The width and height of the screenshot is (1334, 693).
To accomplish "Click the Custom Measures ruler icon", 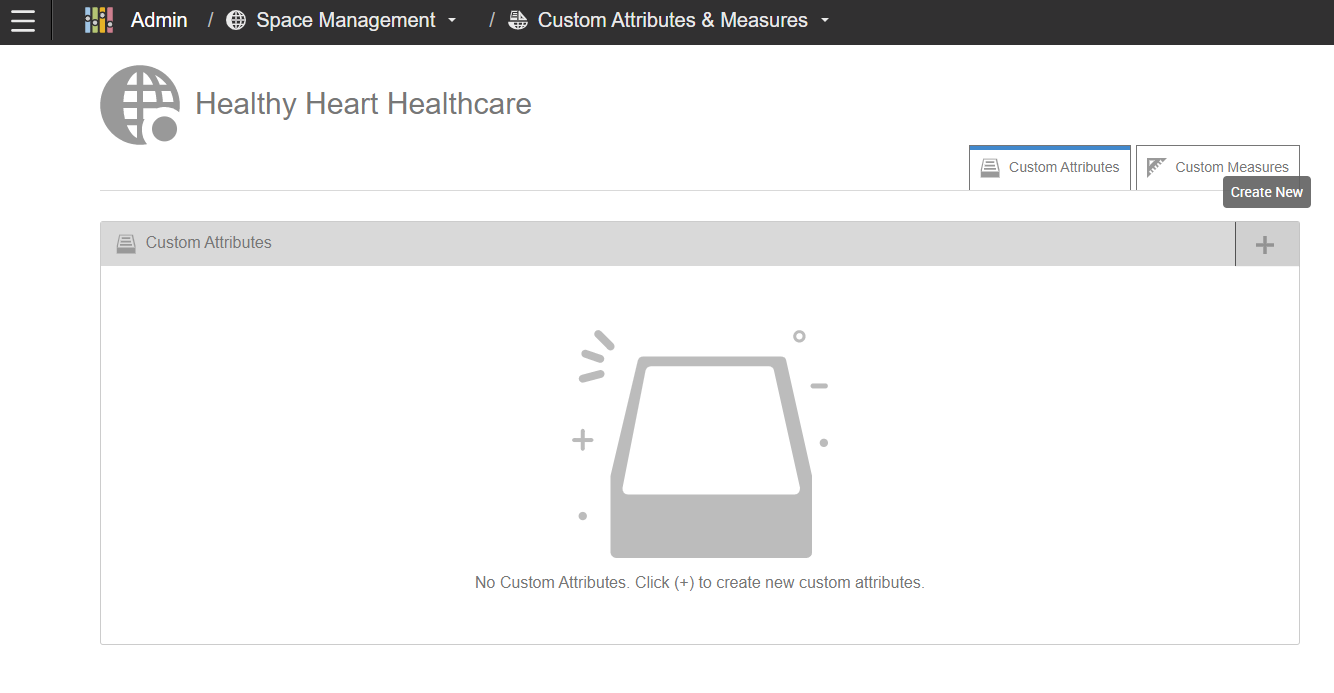I will (x=1157, y=167).
